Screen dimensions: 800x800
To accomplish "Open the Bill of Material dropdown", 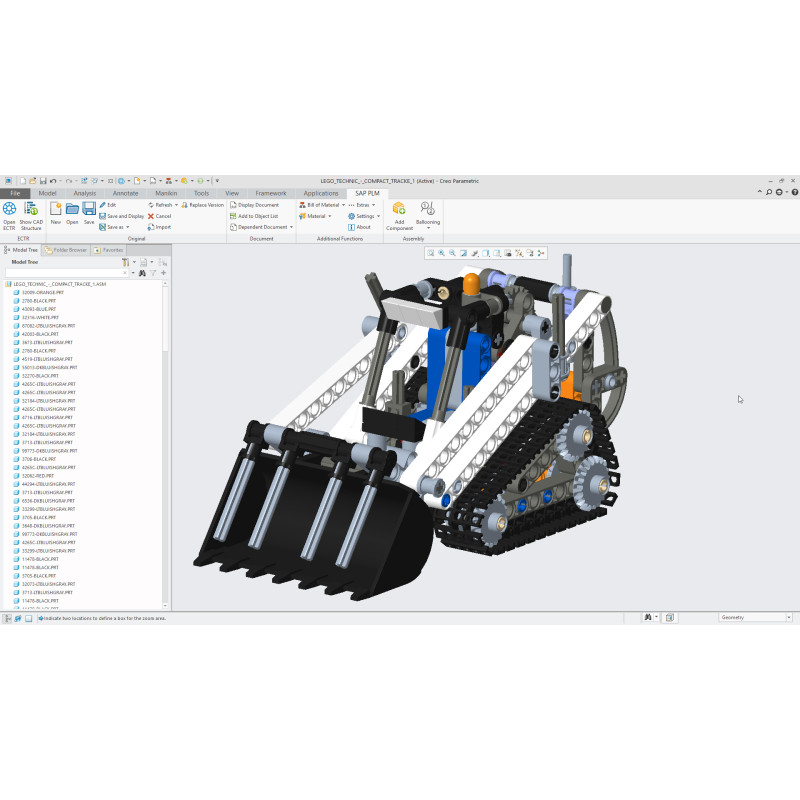I will click(x=320, y=204).
